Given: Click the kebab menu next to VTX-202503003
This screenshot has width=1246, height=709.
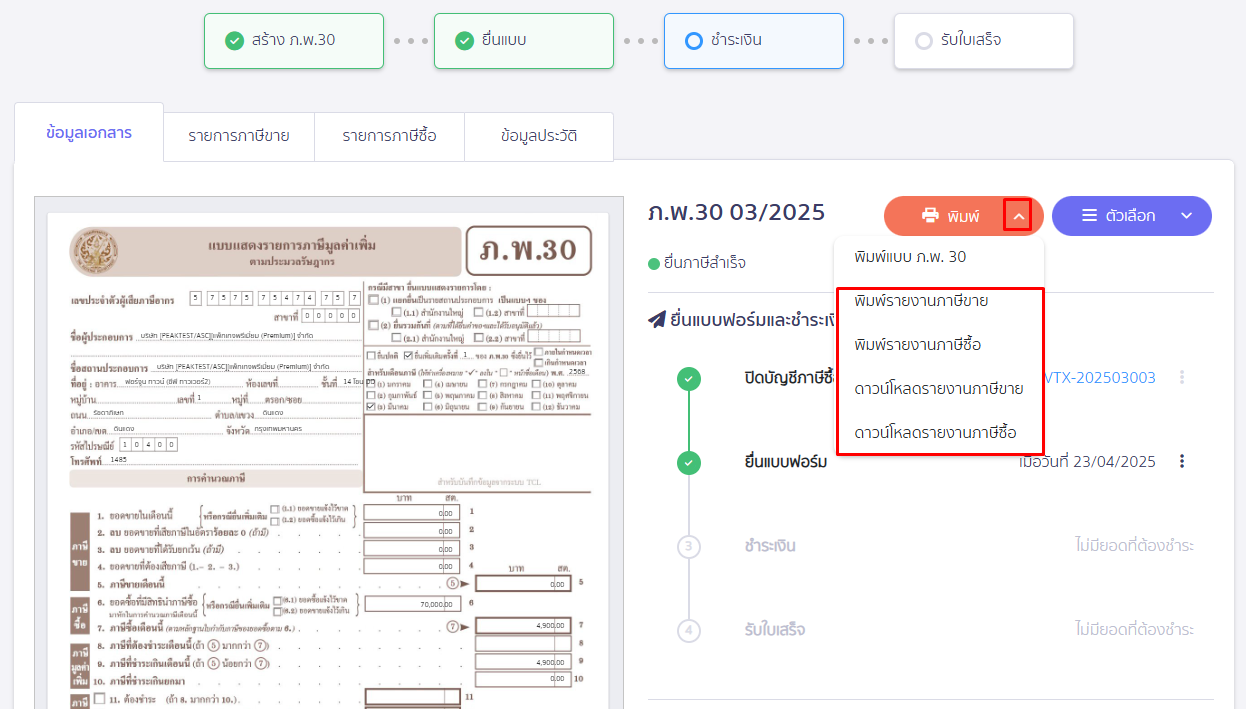Looking at the screenshot, I should 1180,378.
